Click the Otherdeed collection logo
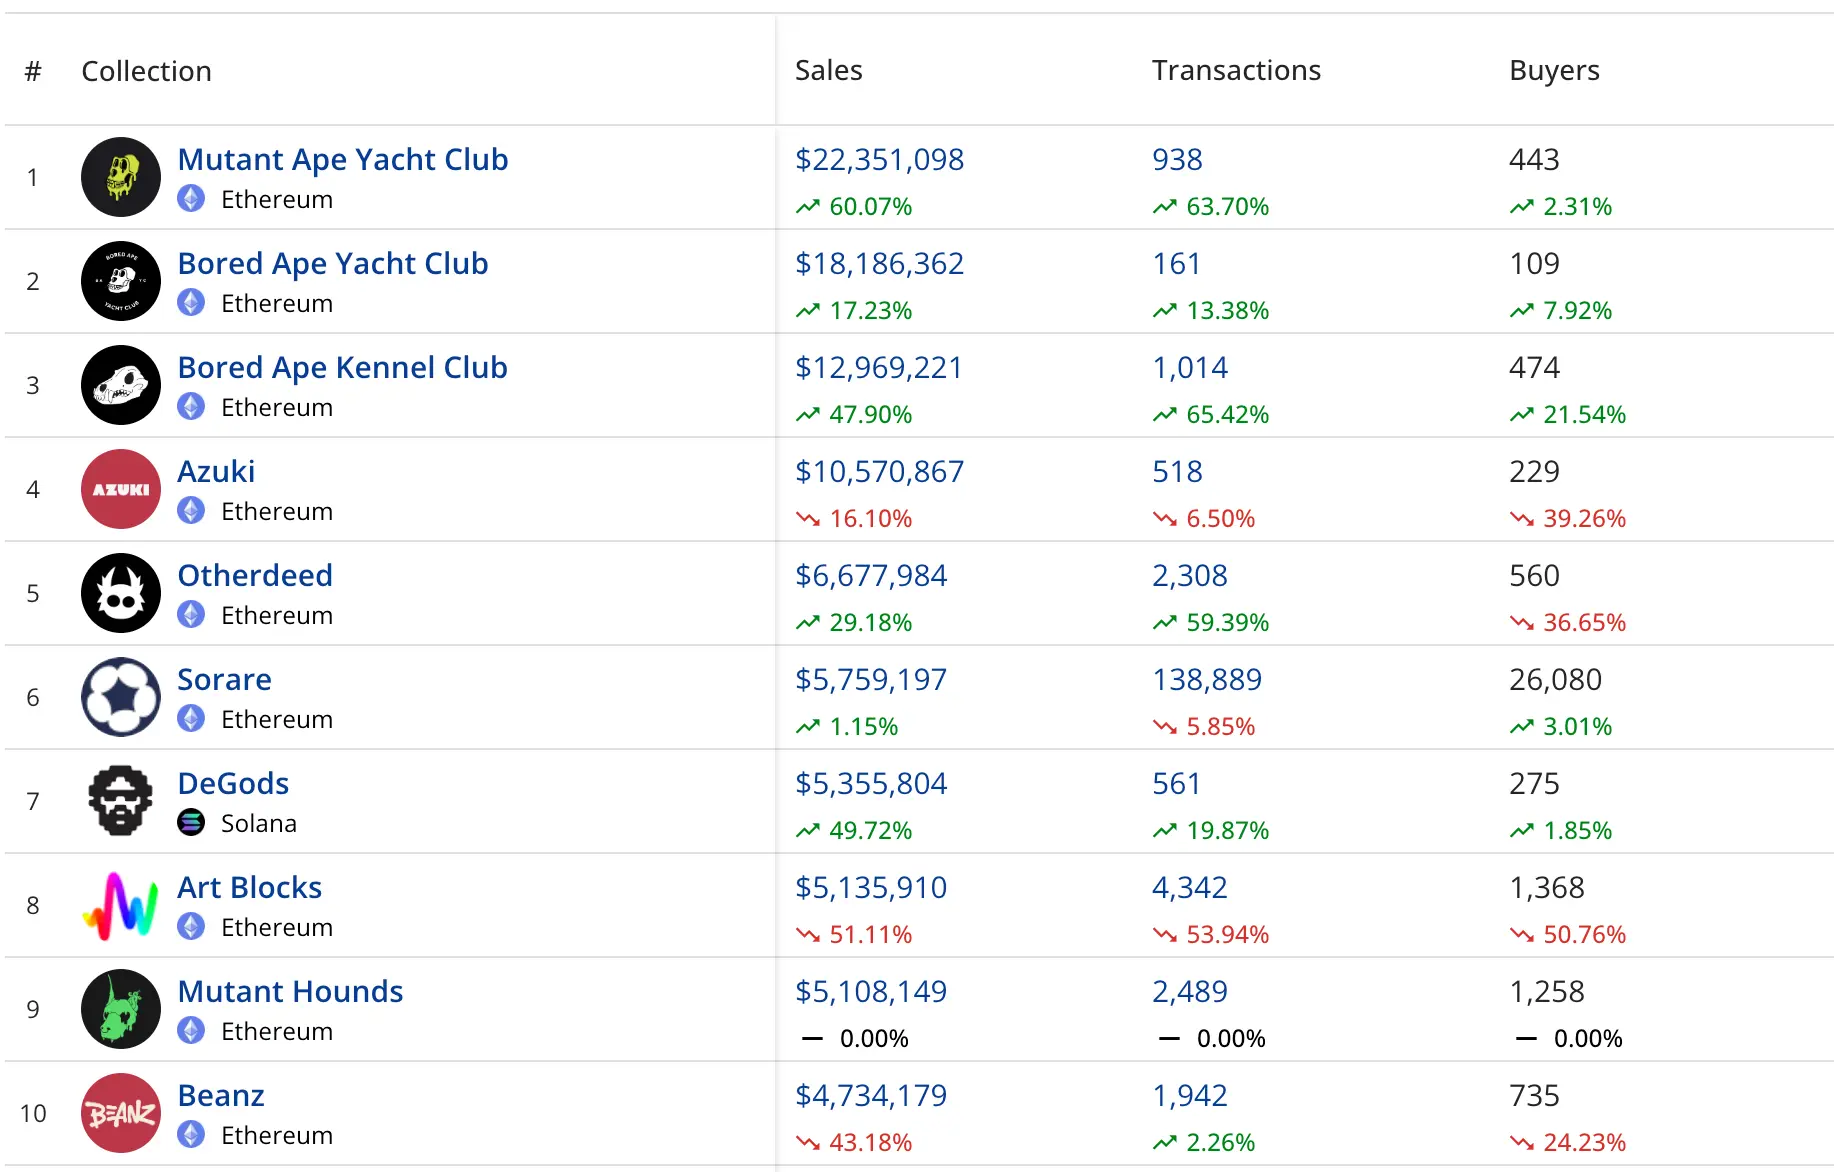This screenshot has height=1172, width=1834. [x=121, y=593]
